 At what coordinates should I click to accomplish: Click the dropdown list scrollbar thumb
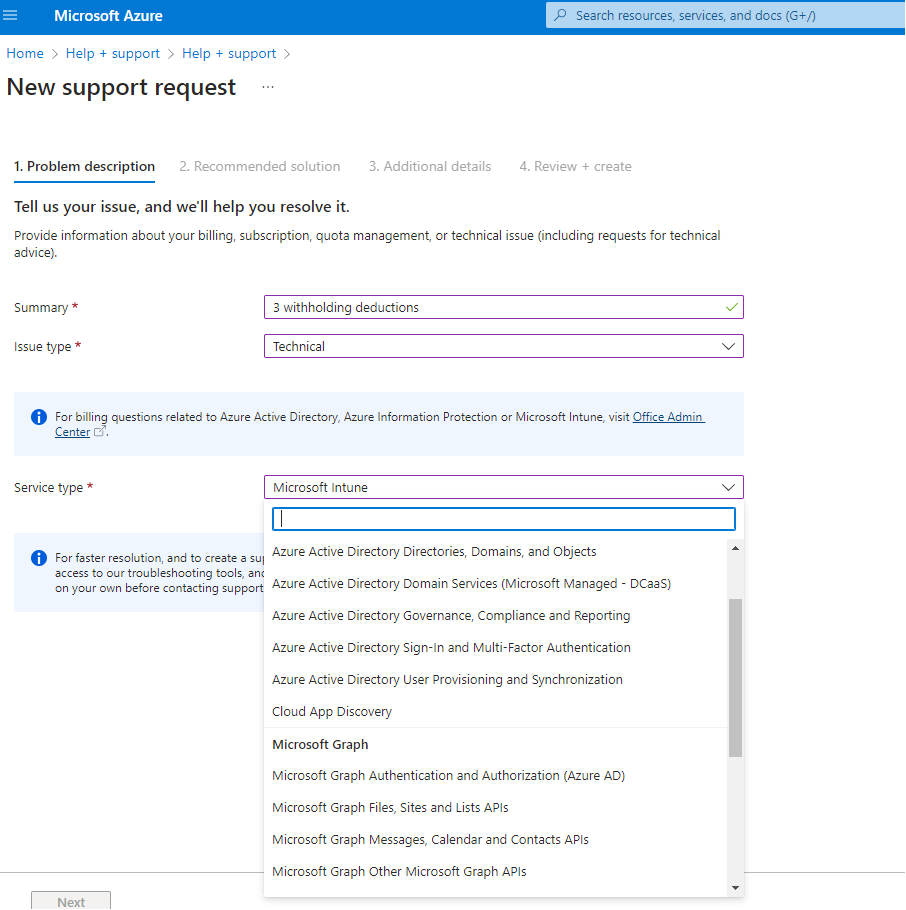(x=735, y=678)
